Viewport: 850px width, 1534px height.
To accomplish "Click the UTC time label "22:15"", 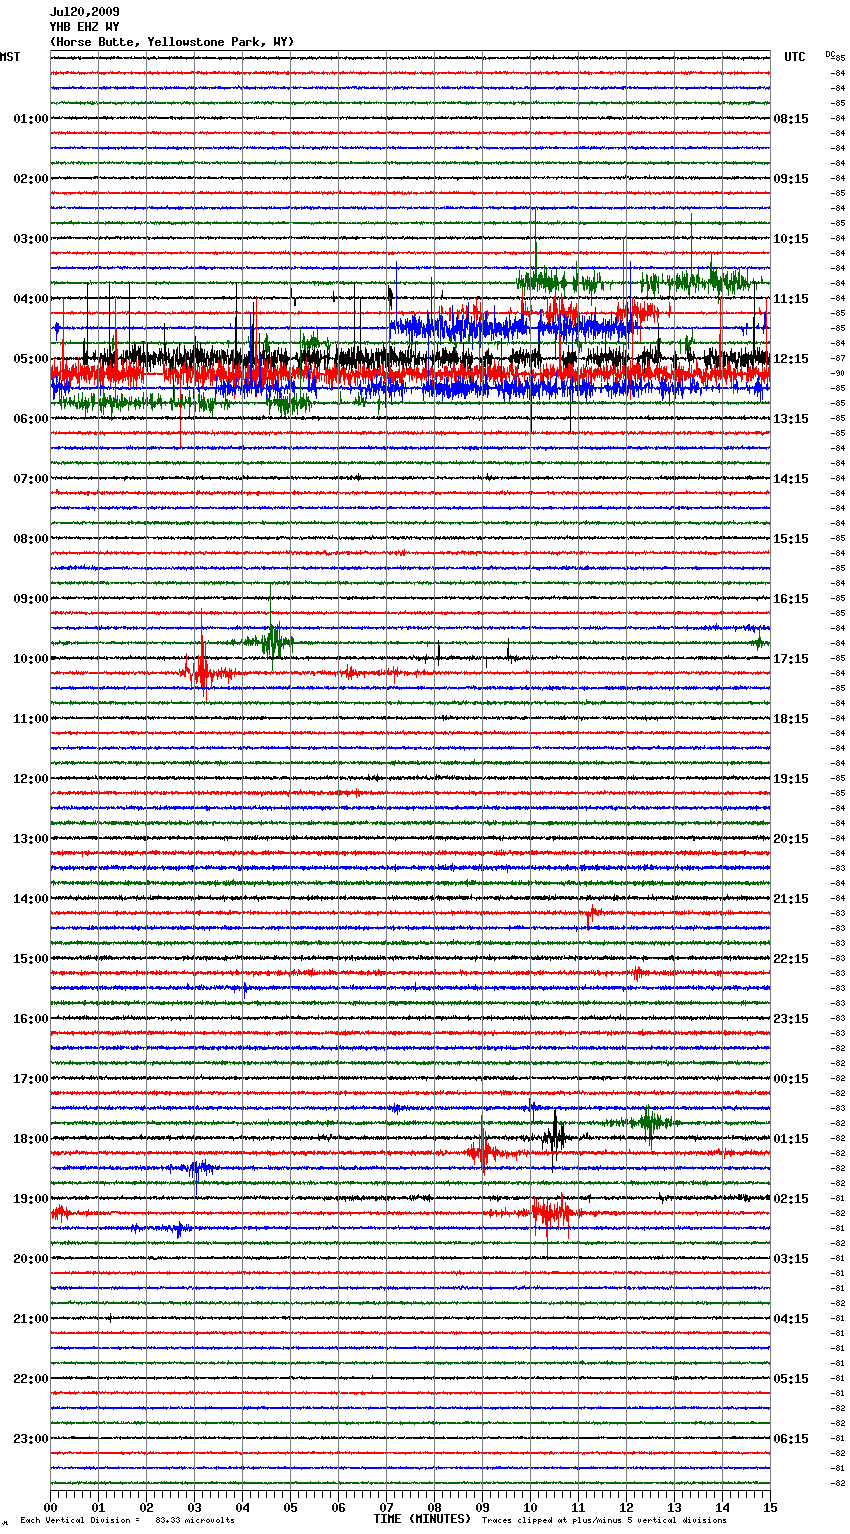I will 791,959.
